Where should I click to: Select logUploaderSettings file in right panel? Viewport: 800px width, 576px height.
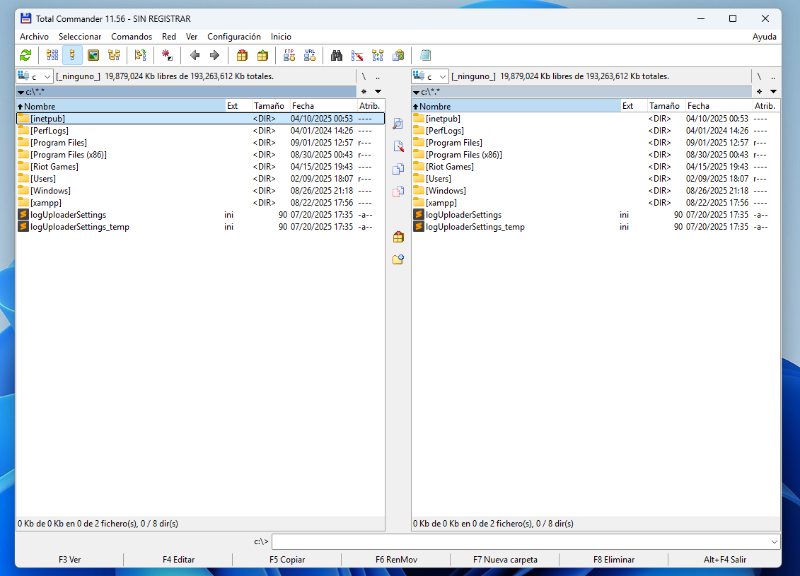point(596,215)
